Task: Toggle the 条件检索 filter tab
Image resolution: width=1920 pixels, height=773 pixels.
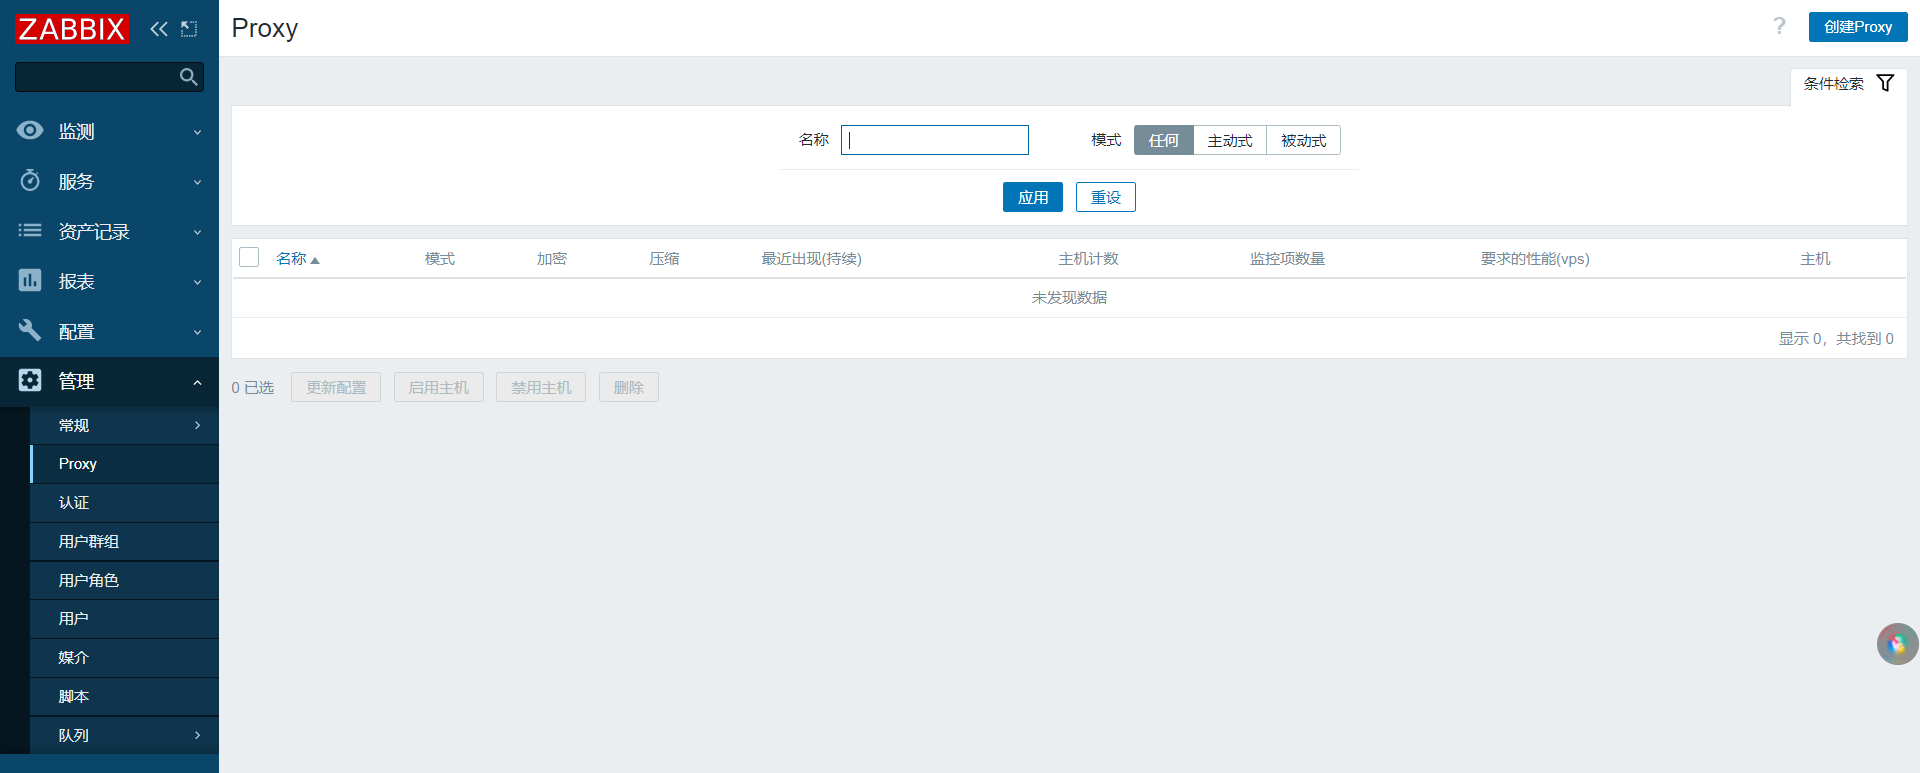Action: (1848, 84)
